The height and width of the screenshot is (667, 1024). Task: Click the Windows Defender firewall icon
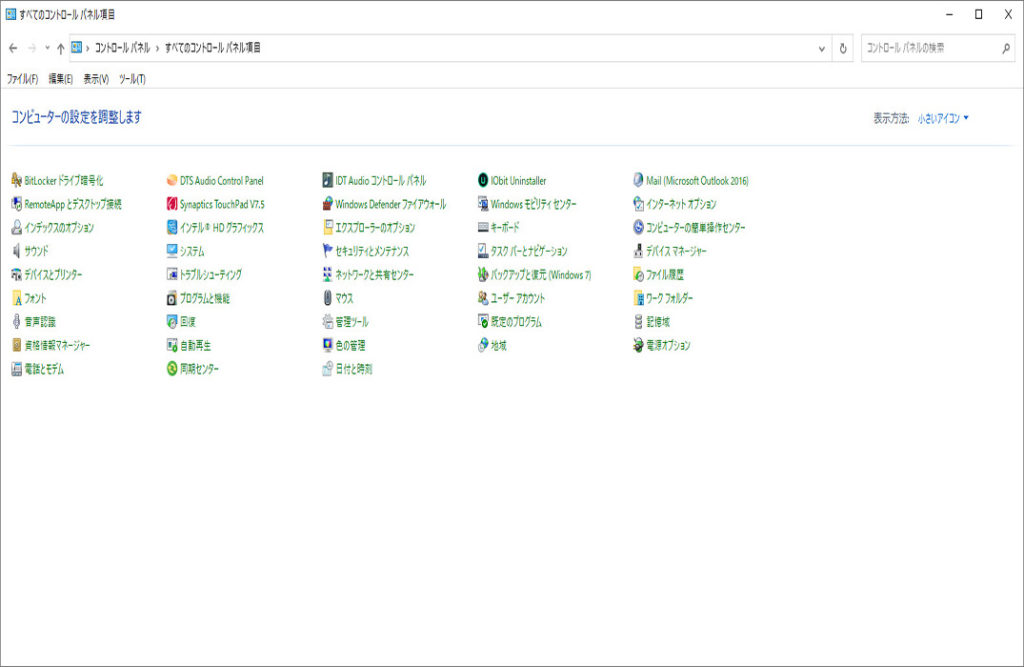pyautogui.click(x=327, y=204)
